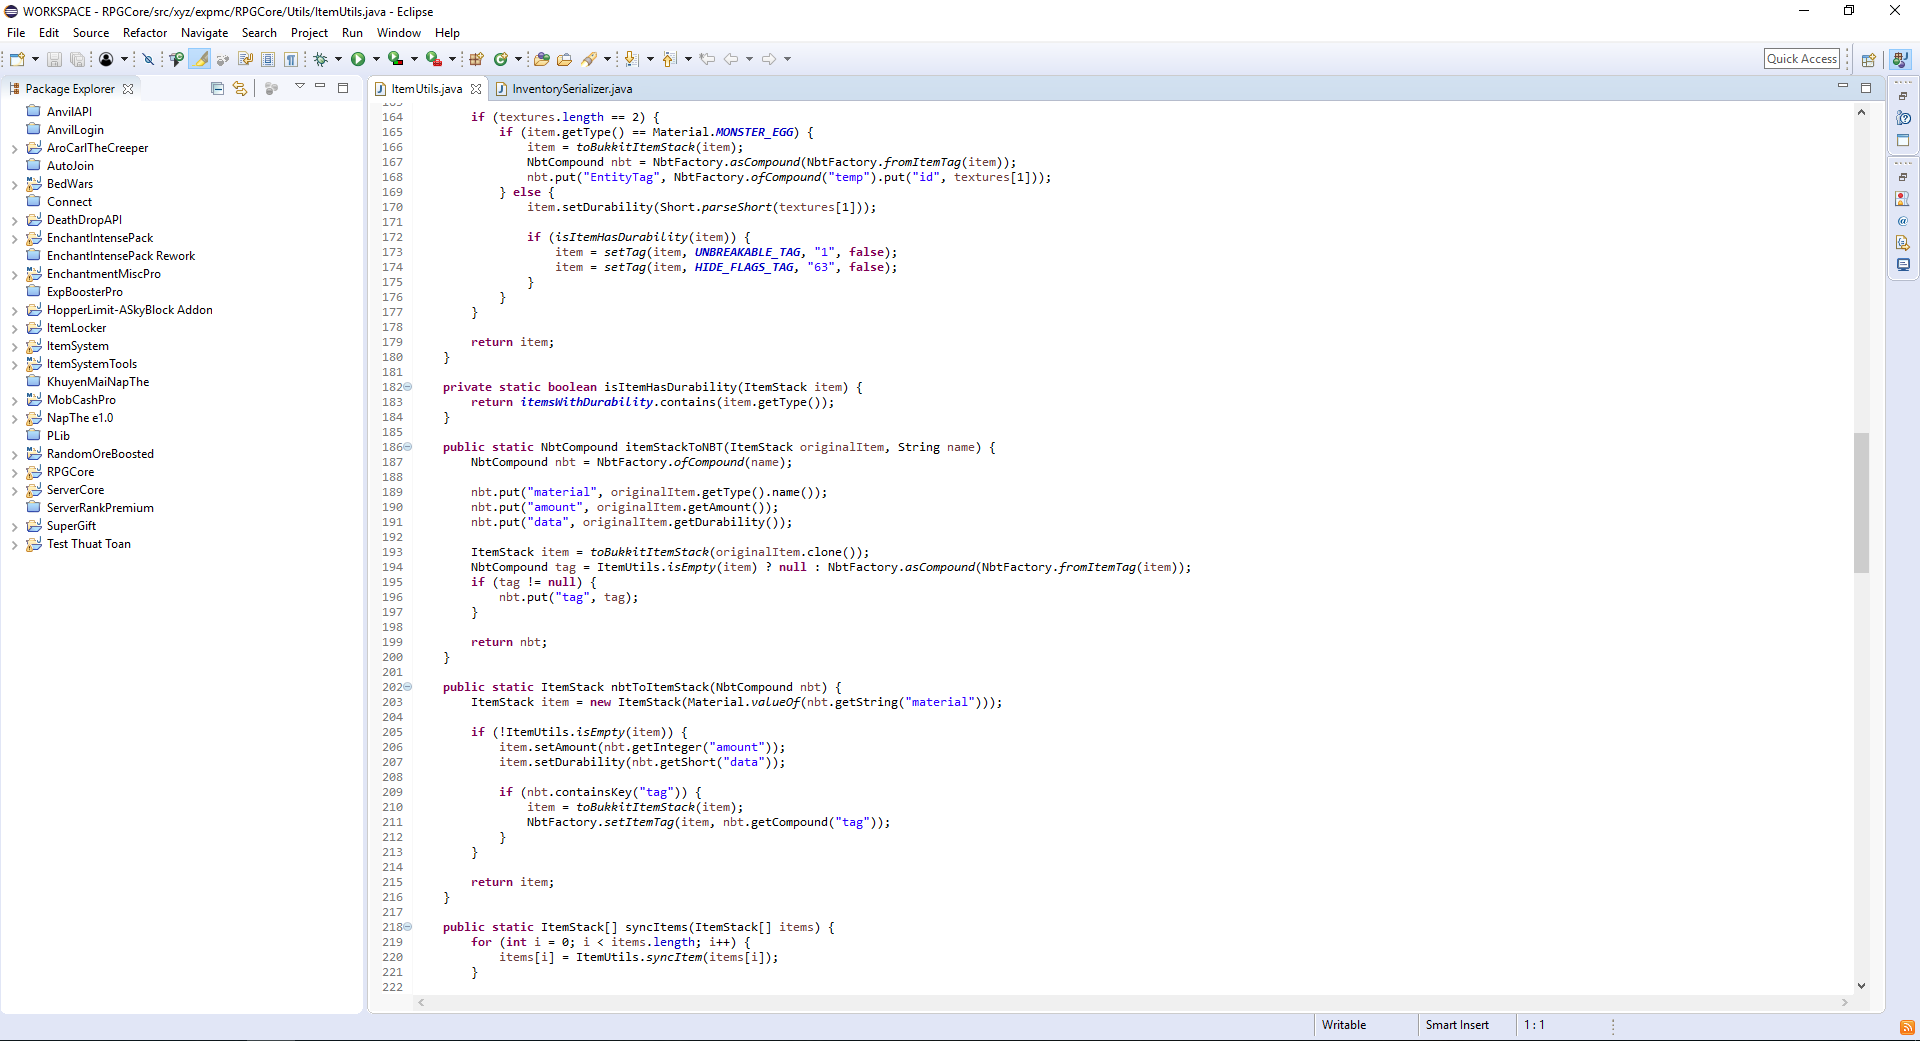Open the Javadoc view from right trim

(x=1902, y=221)
